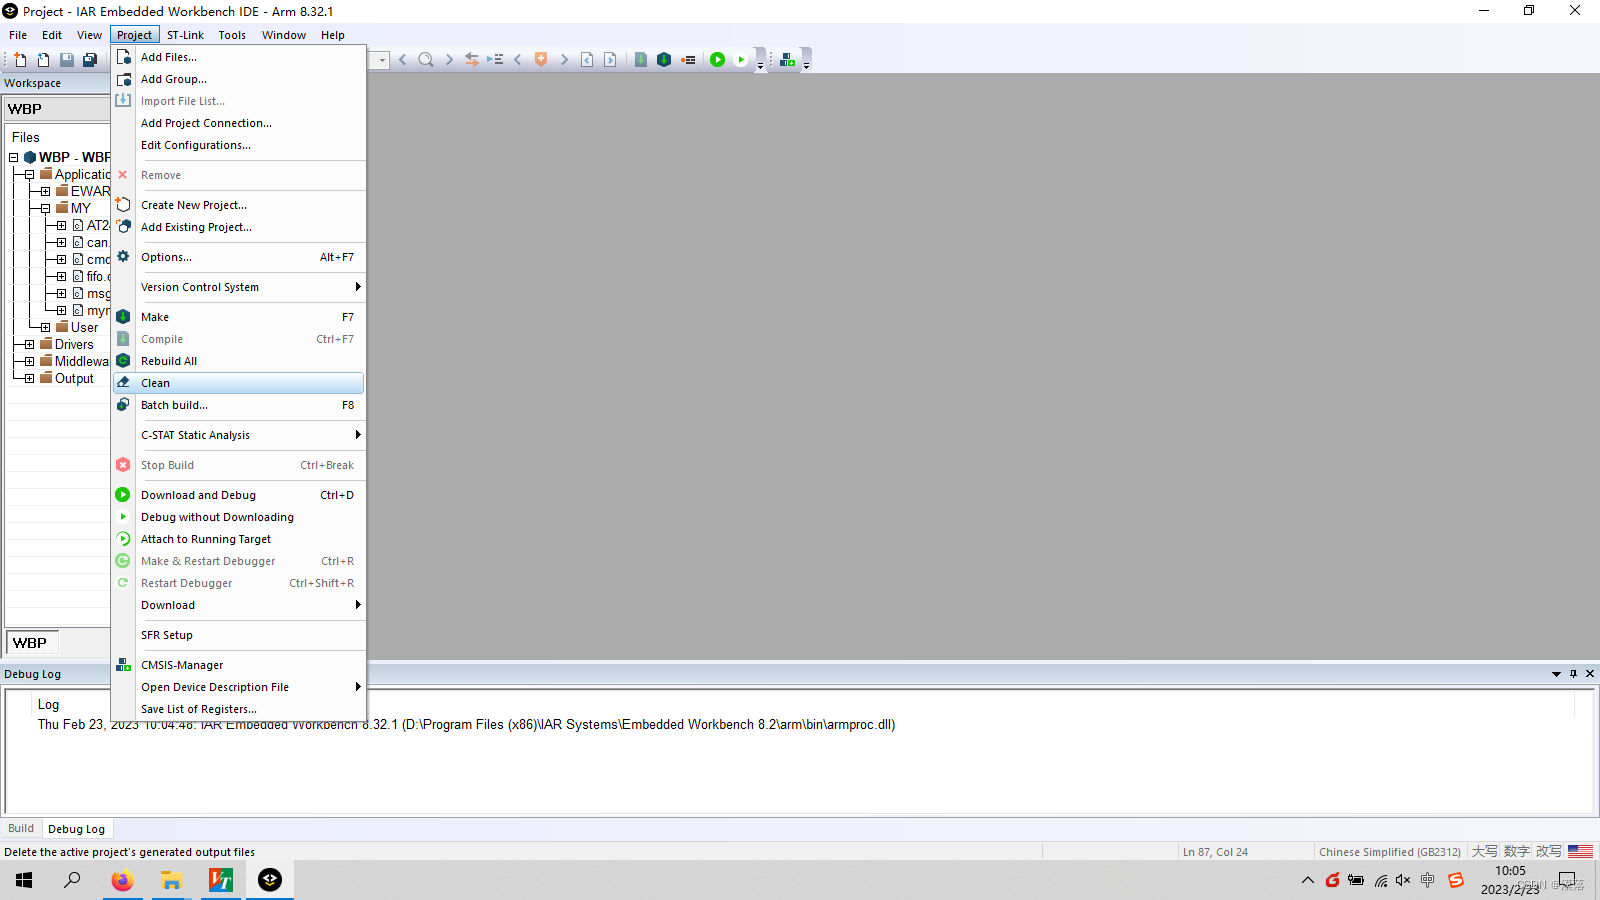This screenshot has width=1600, height=900.
Task: Select Save List of Registers entry
Action: coord(239,709)
